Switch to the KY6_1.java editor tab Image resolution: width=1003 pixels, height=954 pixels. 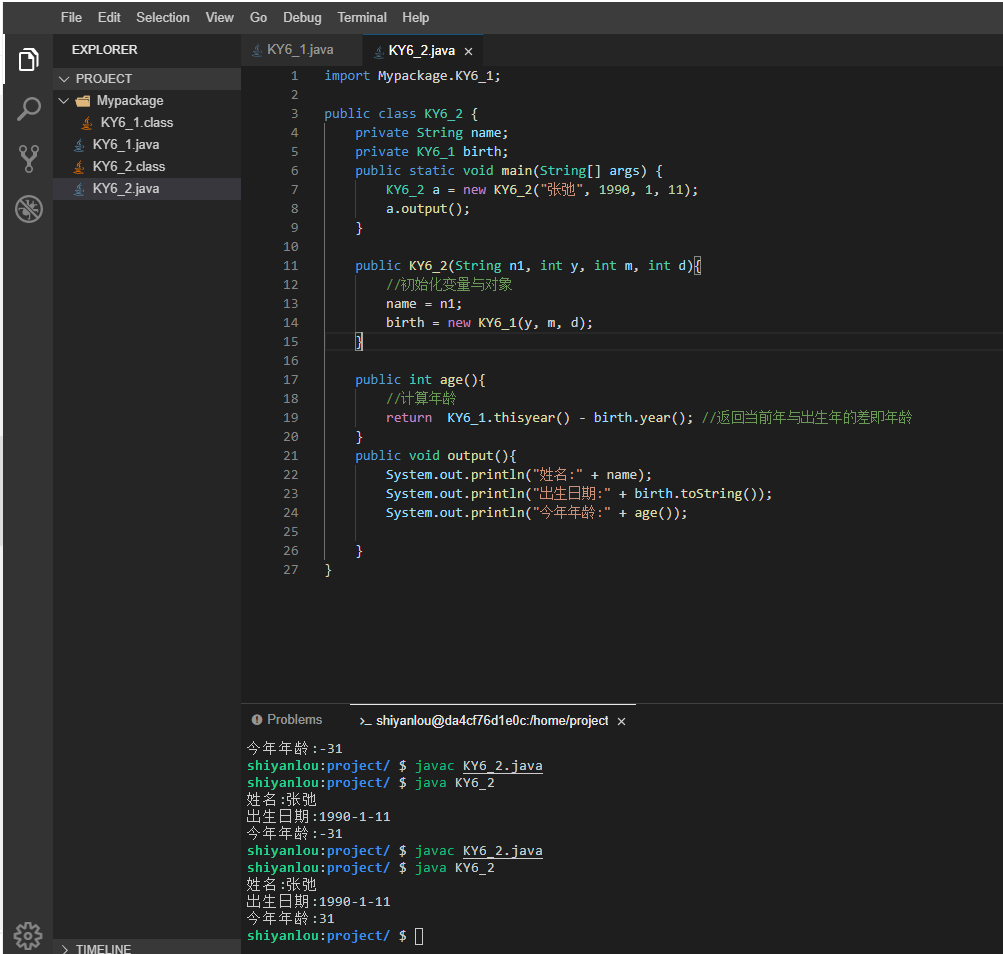301,50
